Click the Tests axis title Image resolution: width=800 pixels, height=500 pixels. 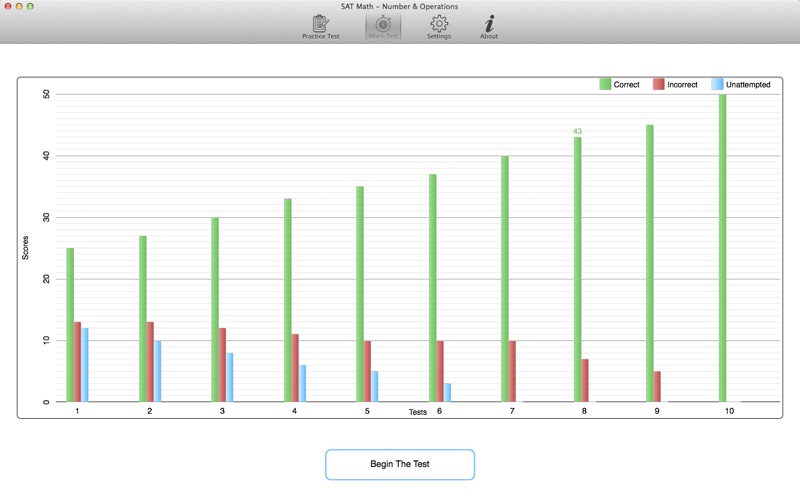[417, 412]
